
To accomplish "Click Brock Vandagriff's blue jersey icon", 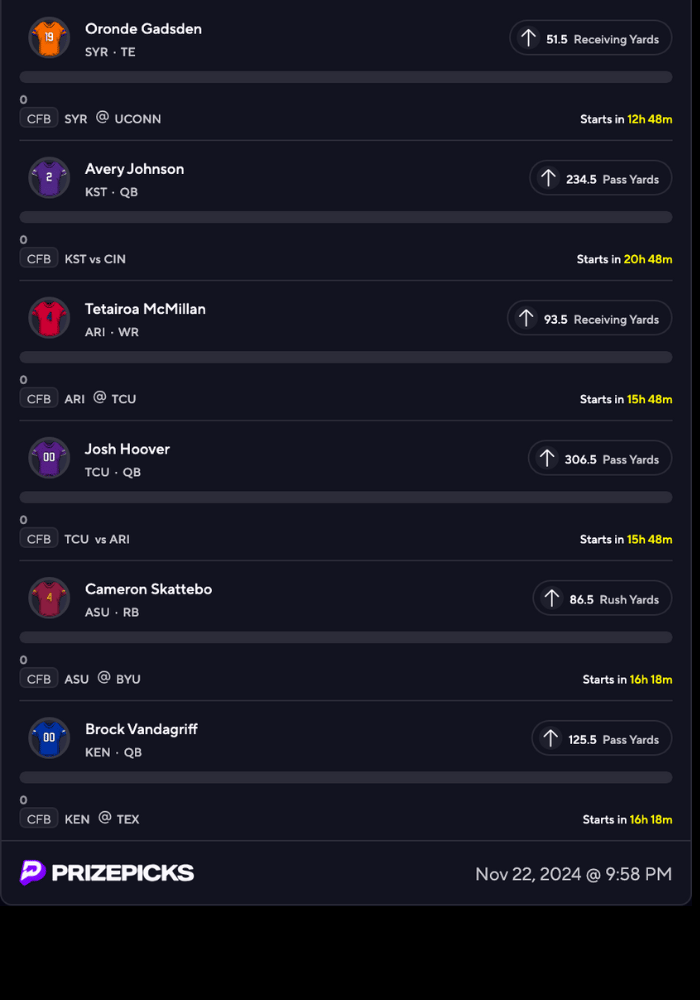I will pos(49,737).
